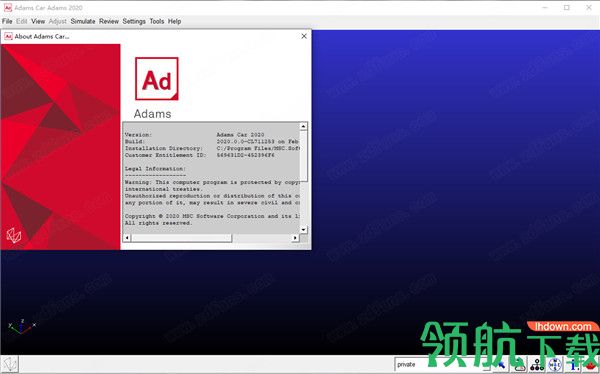The height and width of the screenshot is (374, 600).
Task: Open the File menu
Action: [7, 21]
